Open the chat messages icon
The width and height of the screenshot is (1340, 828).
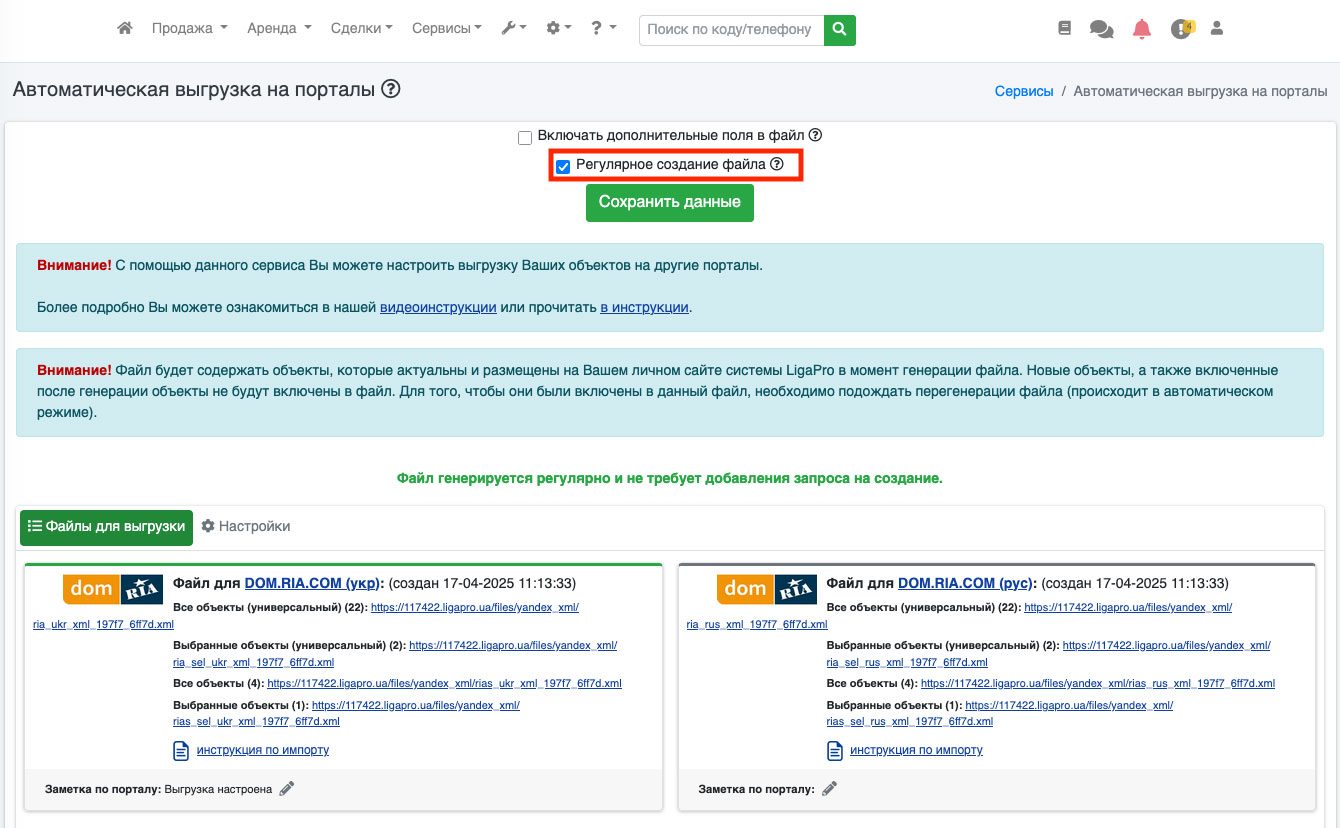(x=1101, y=29)
